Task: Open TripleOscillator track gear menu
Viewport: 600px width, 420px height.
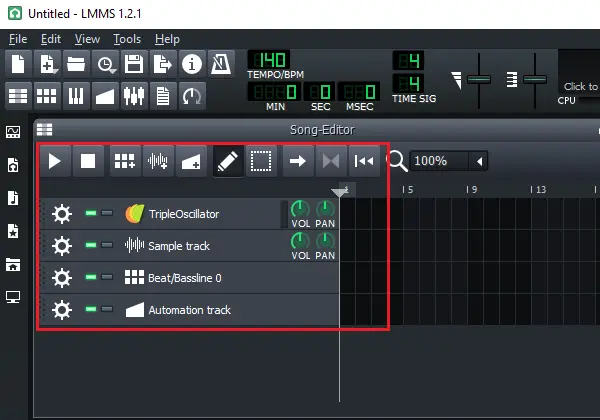Action: pos(62,214)
